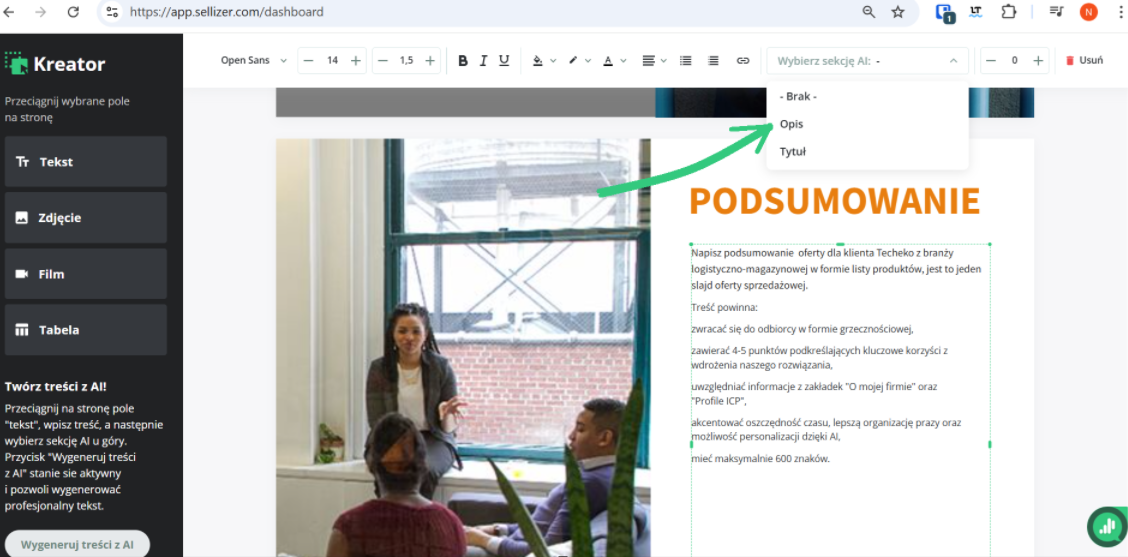Open the Open Sans font dropdown
Screen dimensions: 1128x557
tap(253, 61)
